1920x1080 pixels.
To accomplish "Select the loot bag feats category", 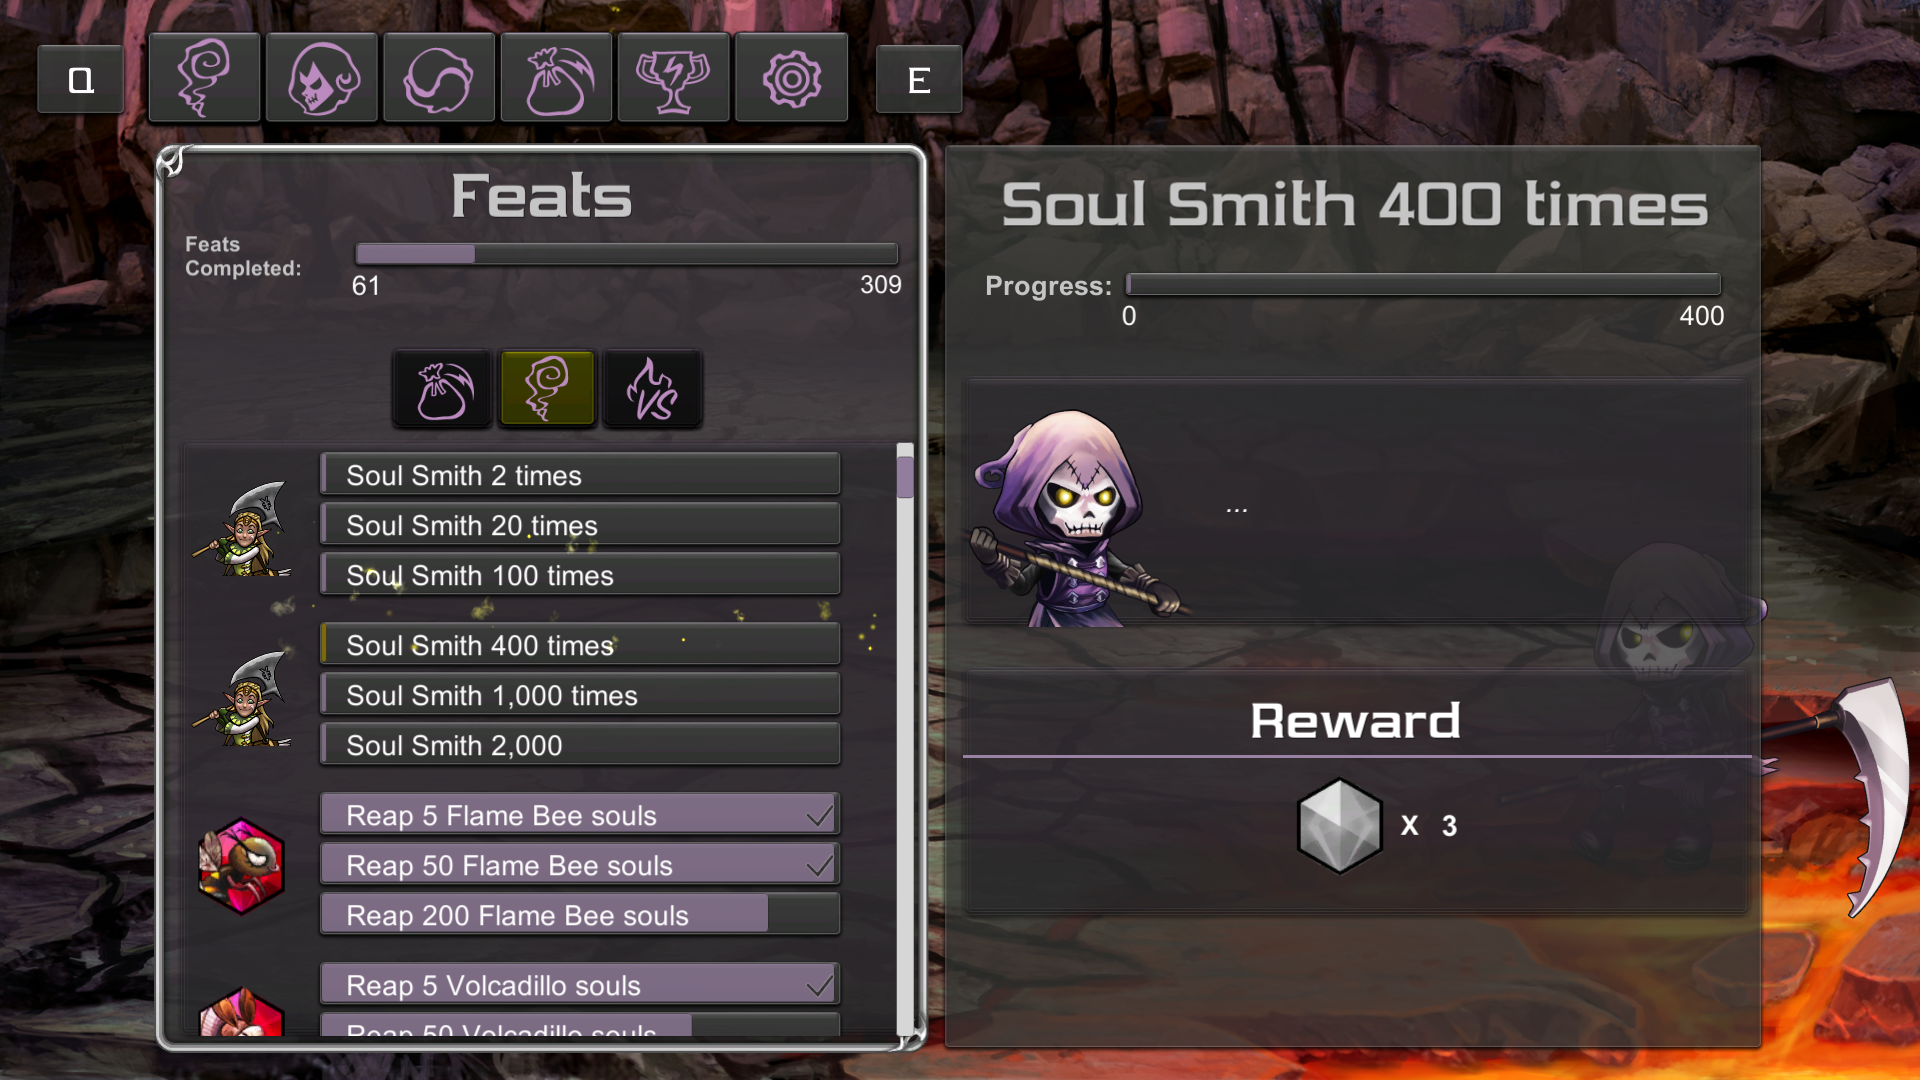I will click(x=443, y=389).
